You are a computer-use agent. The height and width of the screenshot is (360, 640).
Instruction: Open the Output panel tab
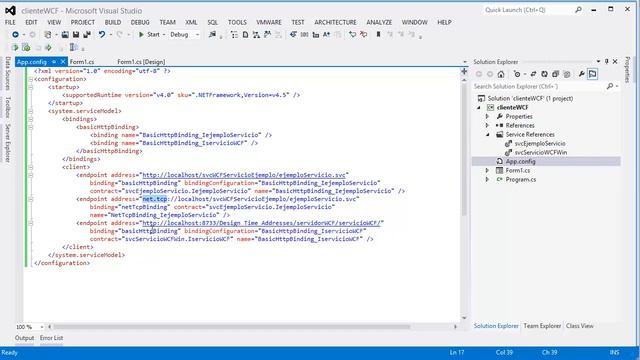[x=24, y=338]
